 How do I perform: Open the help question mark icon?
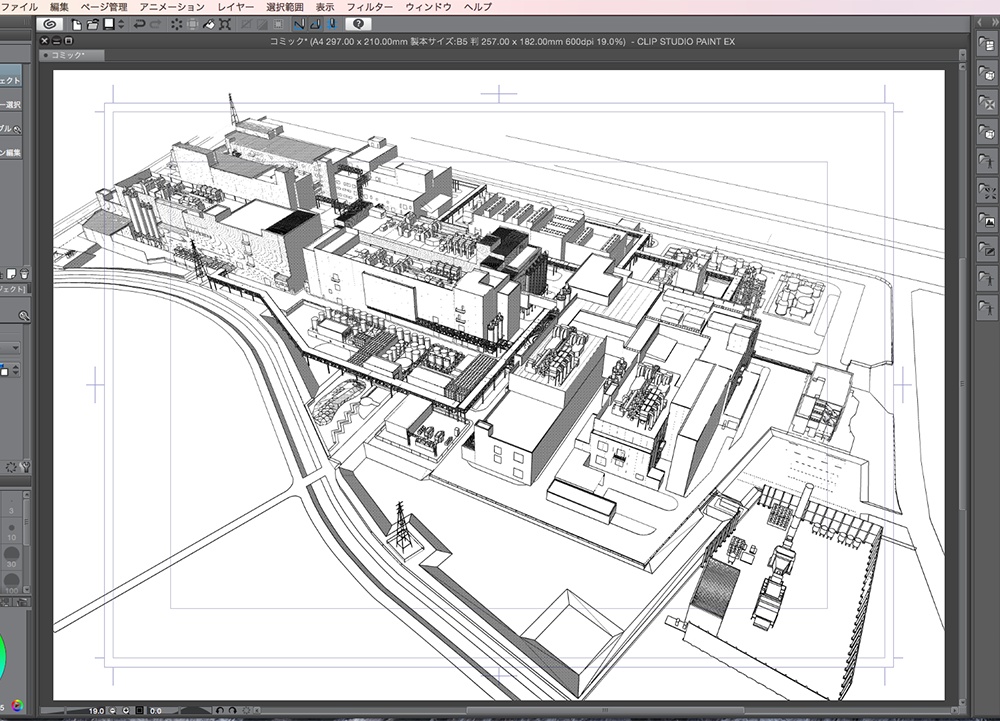click(x=358, y=23)
